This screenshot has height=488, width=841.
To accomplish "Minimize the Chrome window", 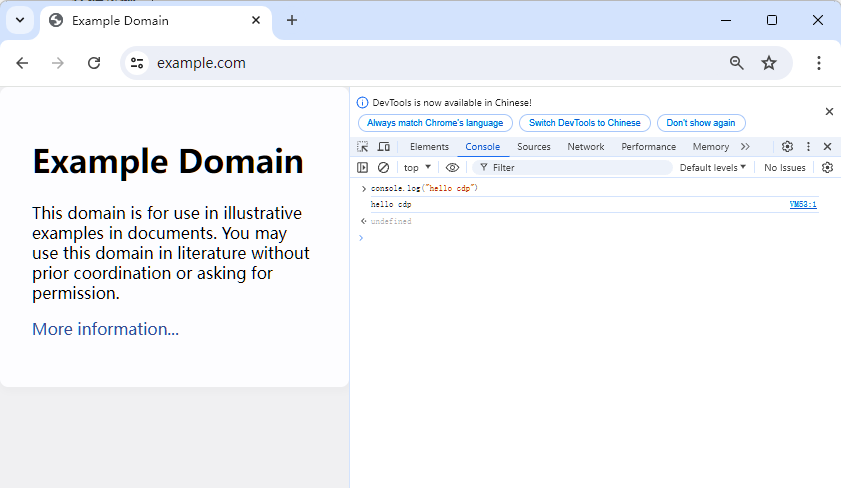I will point(726,20).
